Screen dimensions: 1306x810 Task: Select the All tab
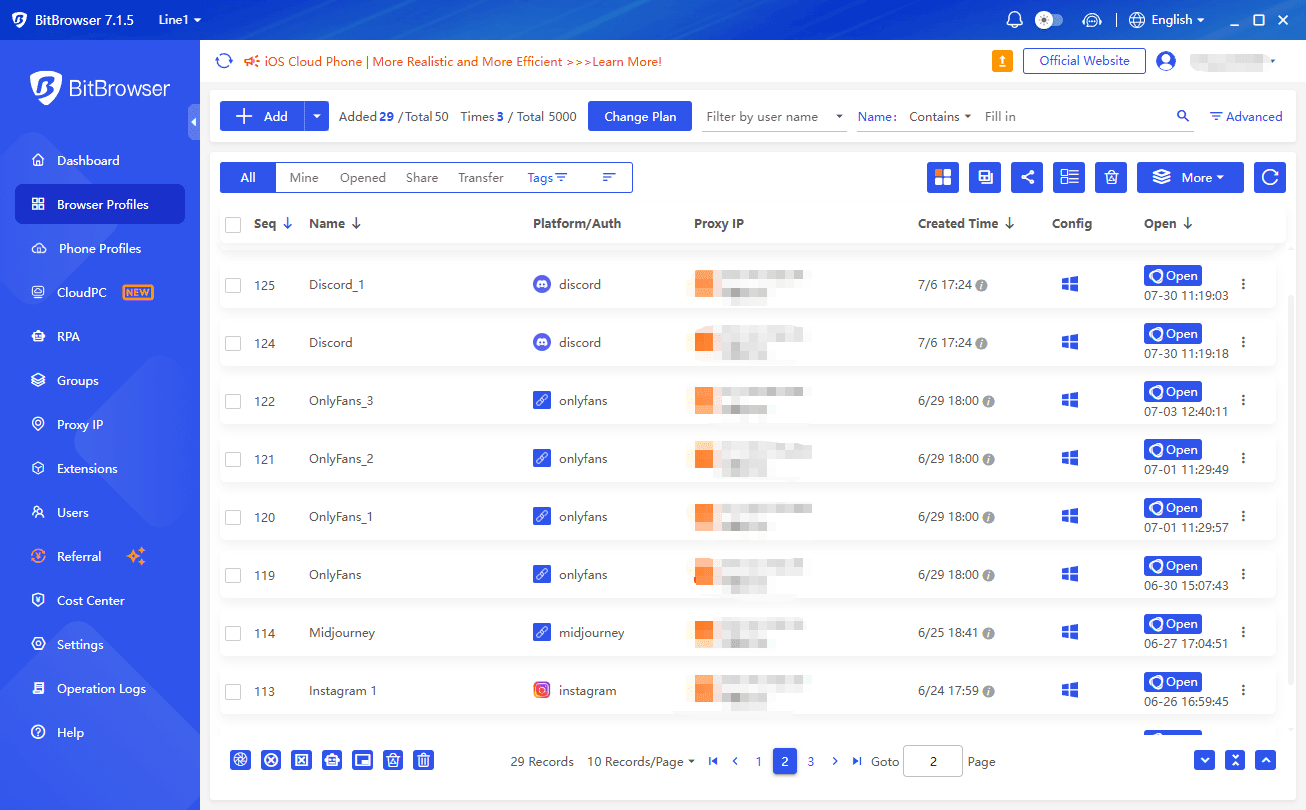point(248,177)
